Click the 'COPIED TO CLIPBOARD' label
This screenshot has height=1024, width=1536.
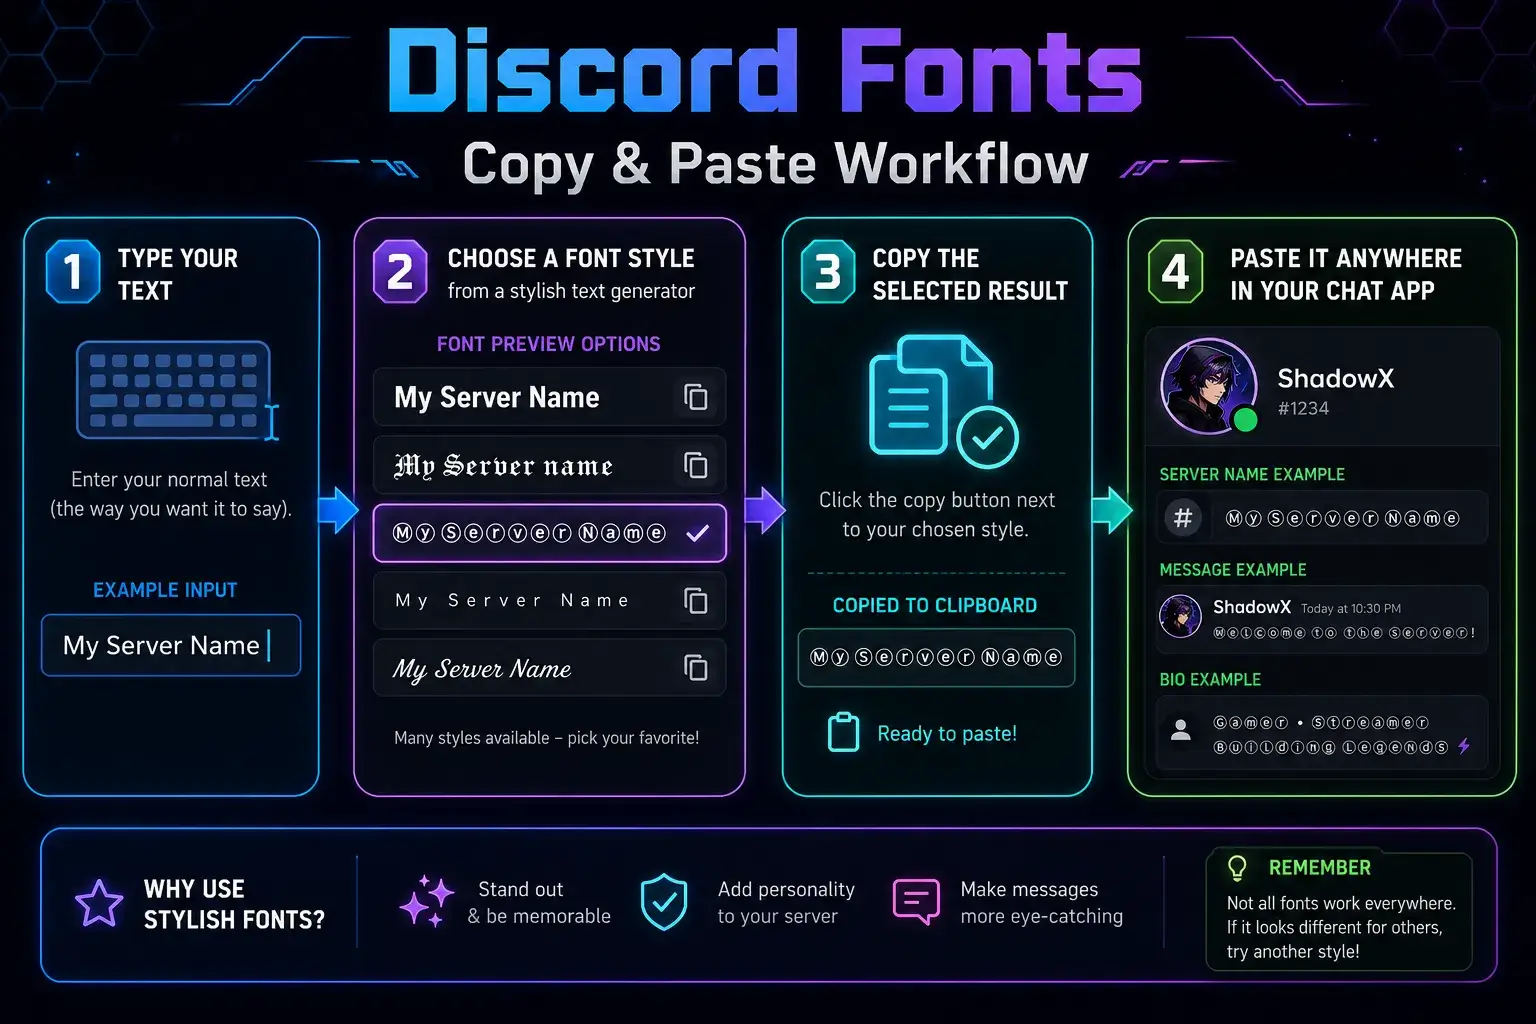[935, 605]
